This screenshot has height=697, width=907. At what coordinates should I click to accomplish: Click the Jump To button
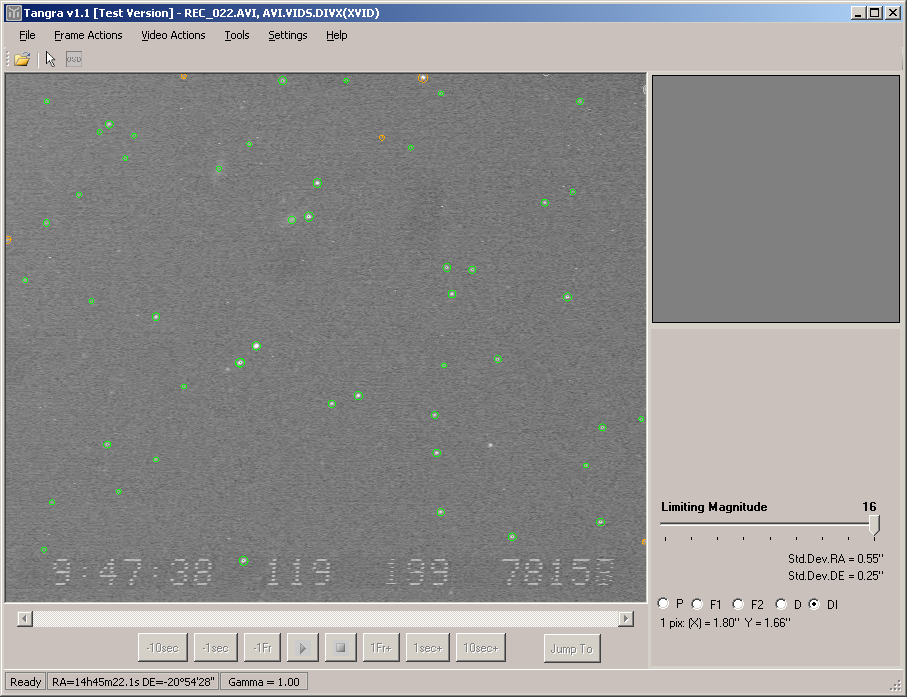572,648
